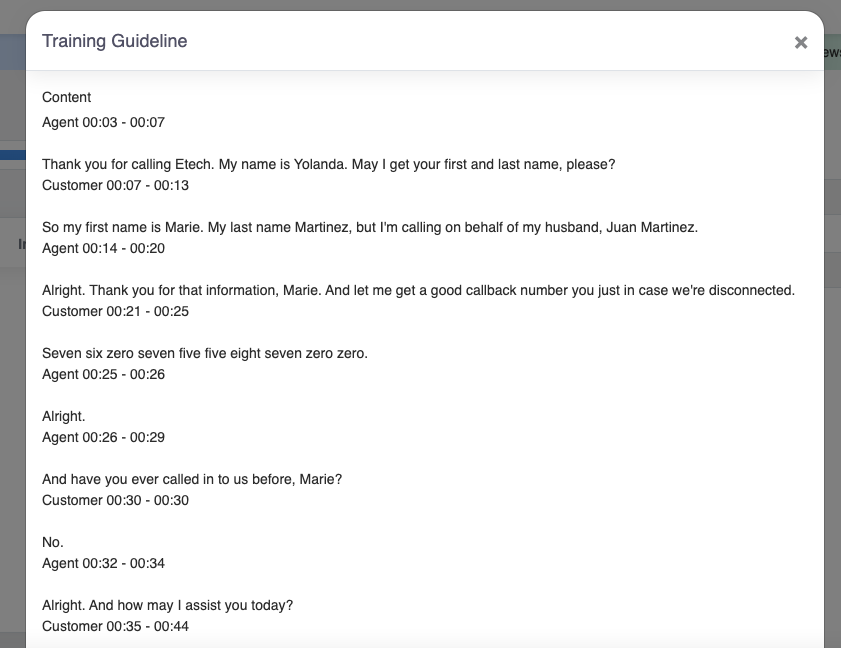The image size is (841, 648).
Task: Select the Customer 00:30 - 00:30 timestamp
Action: click(x=115, y=500)
